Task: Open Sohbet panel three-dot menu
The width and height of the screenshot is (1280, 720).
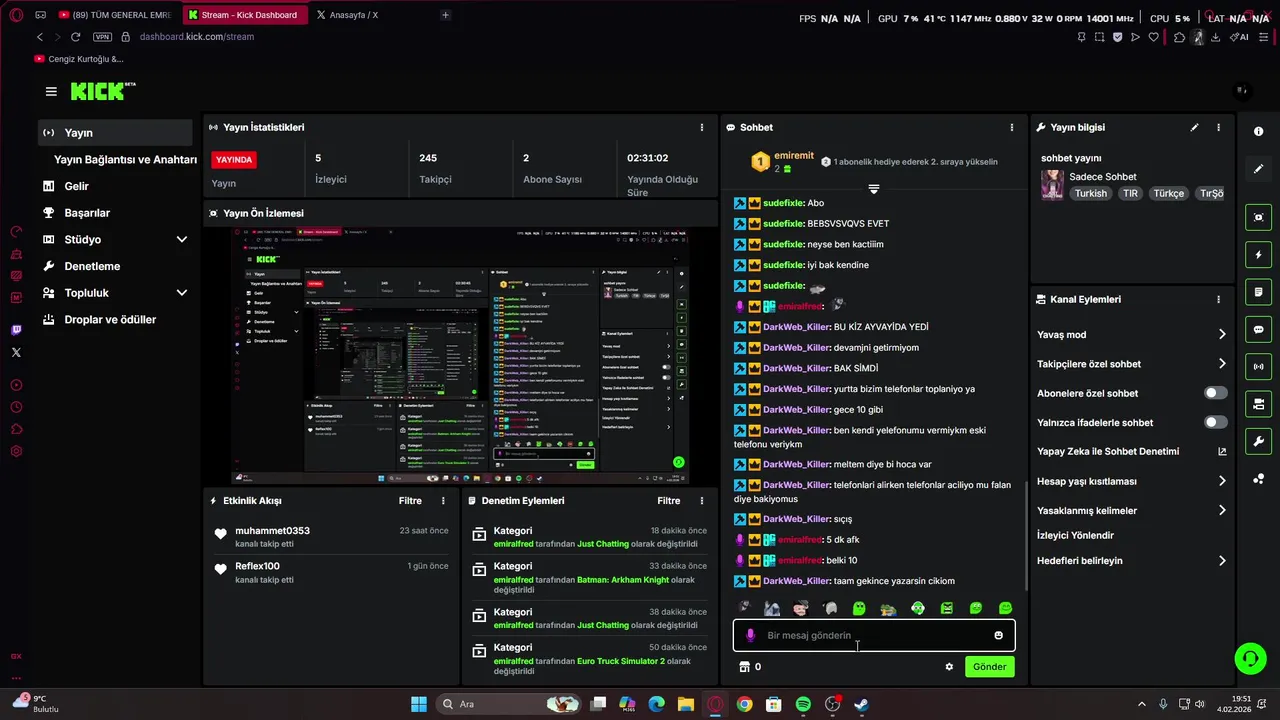Action: pyautogui.click(x=1011, y=127)
